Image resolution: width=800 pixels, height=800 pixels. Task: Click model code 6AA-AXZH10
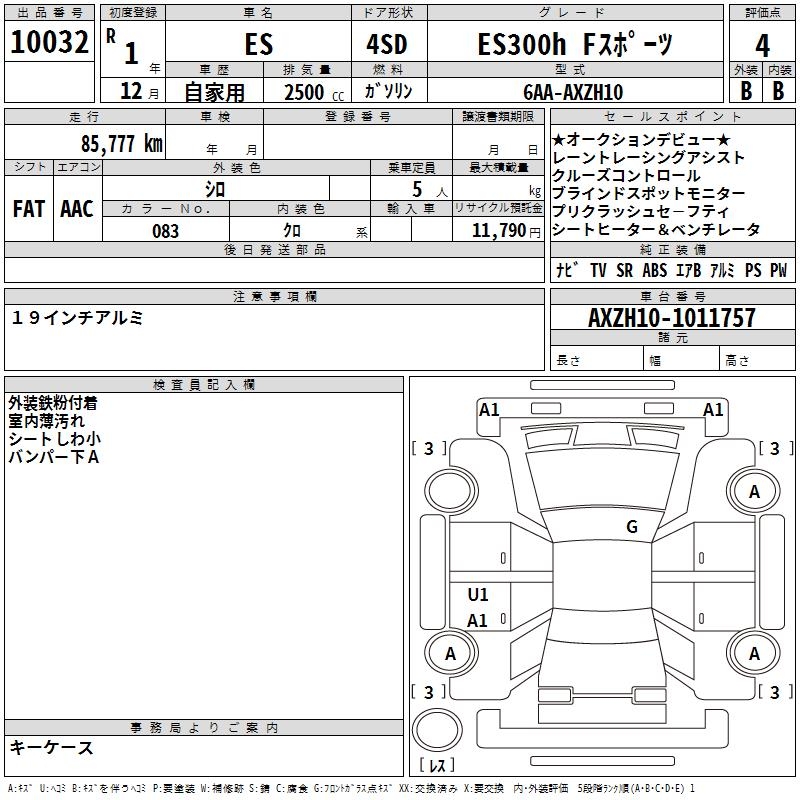[573, 92]
